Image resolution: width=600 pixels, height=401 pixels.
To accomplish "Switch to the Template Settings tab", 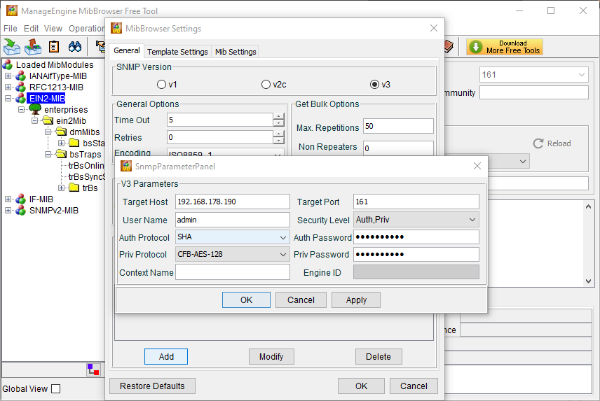I will pyautogui.click(x=178, y=52).
